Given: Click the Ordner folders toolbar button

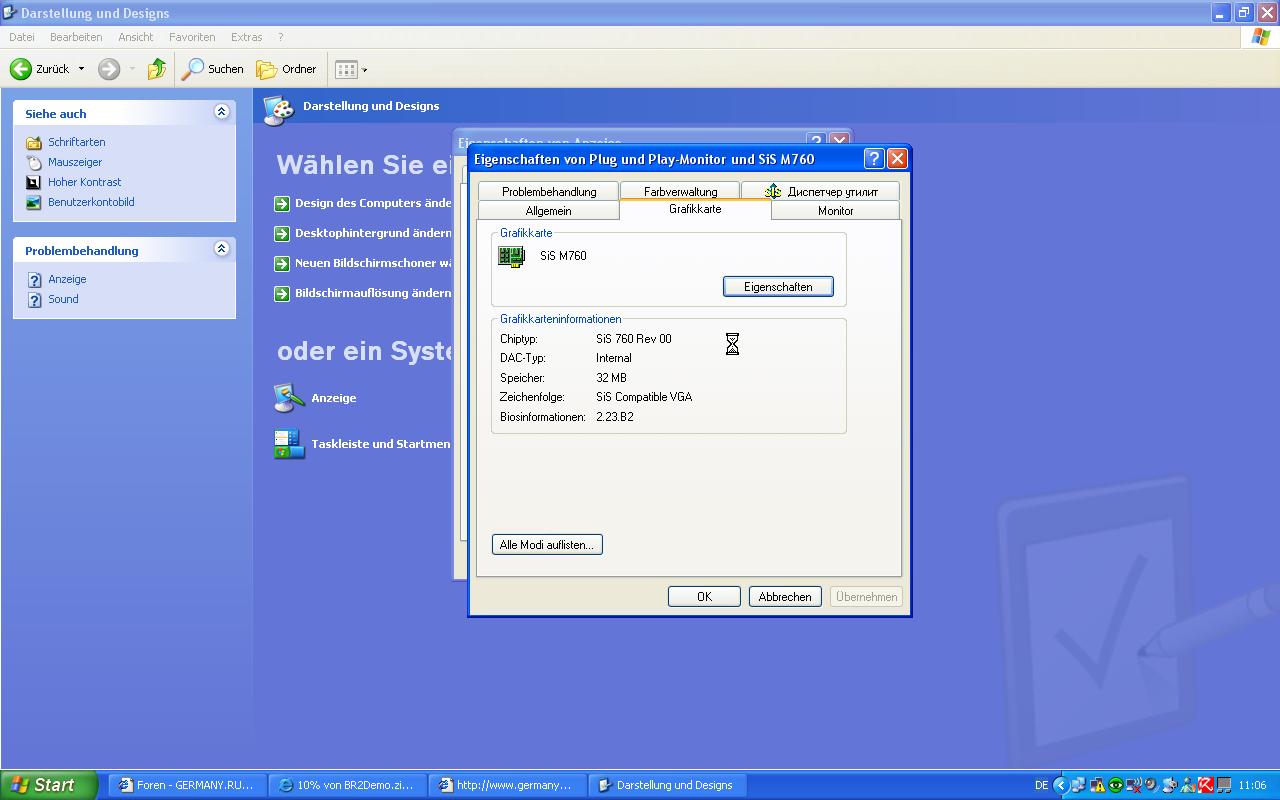Looking at the screenshot, I should tap(286, 69).
